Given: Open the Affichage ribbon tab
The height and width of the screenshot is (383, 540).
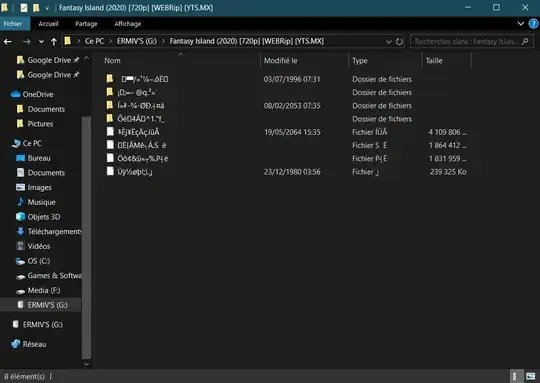Looking at the screenshot, I should pos(127,24).
